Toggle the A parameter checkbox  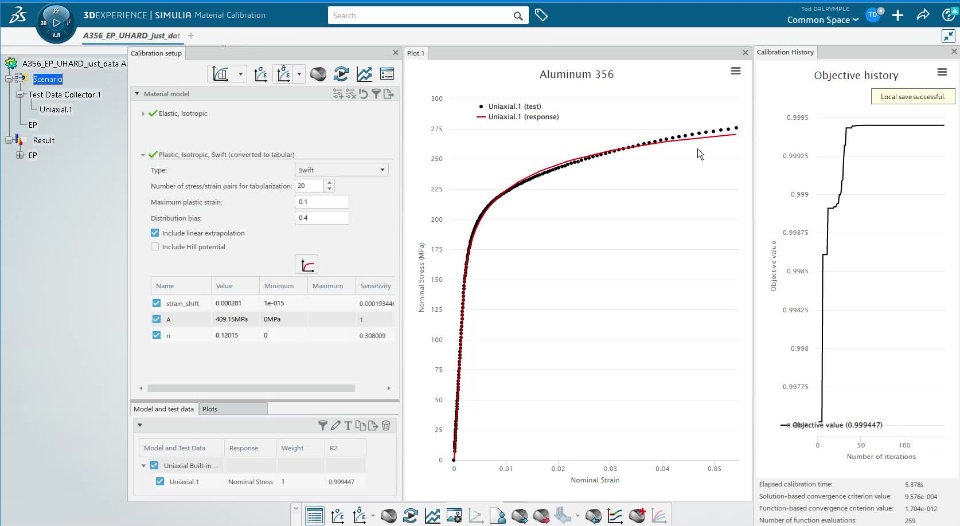point(156,319)
